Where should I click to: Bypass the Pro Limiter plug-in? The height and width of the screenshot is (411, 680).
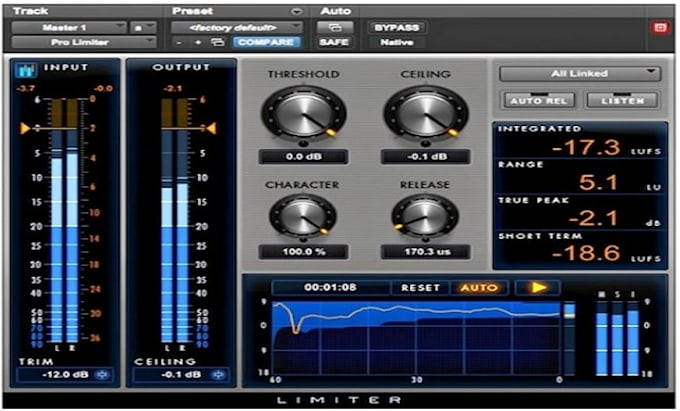pyautogui.click(x=397, y=28)
